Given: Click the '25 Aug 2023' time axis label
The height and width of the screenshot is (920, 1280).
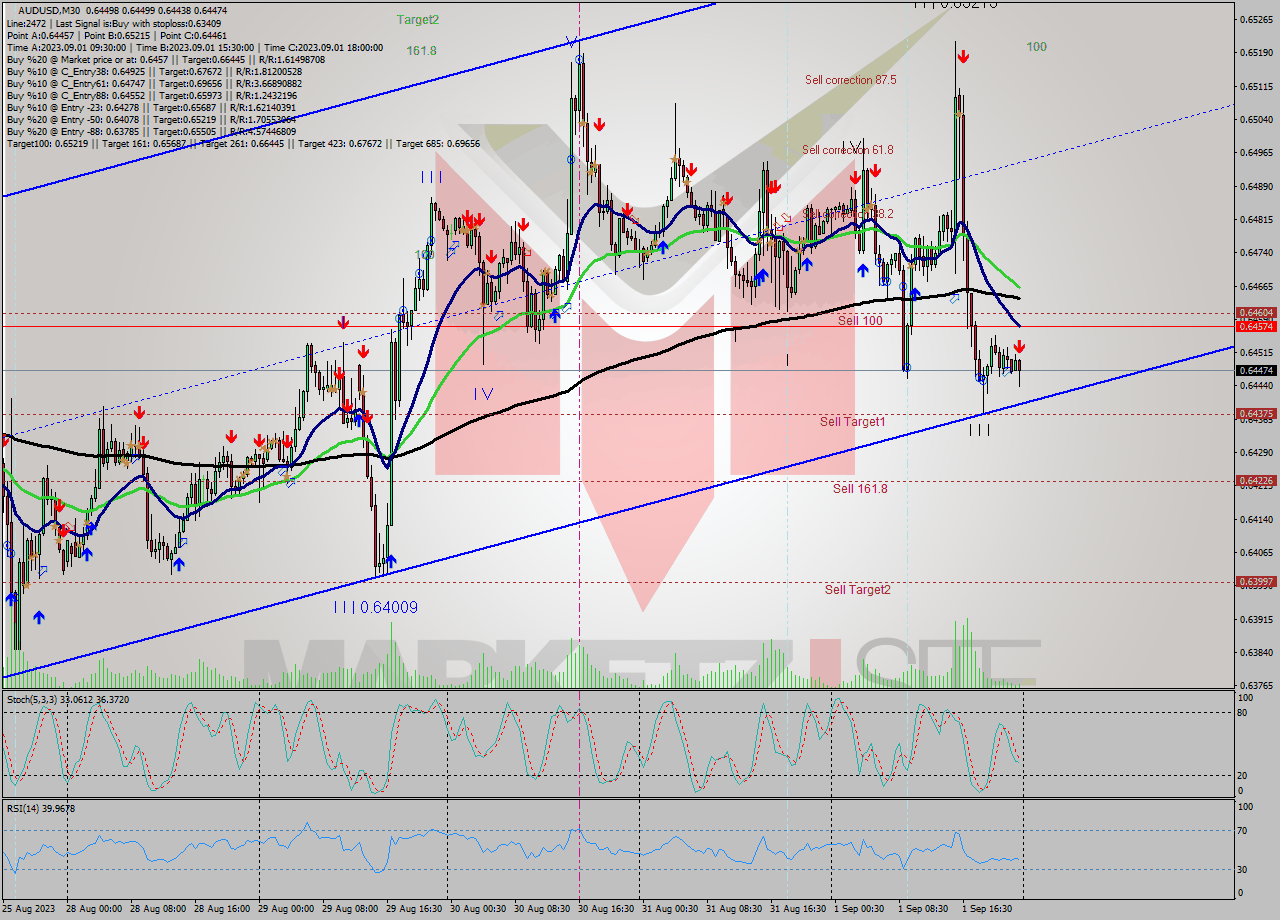Looking at the screenshot, I should (28, 909).
